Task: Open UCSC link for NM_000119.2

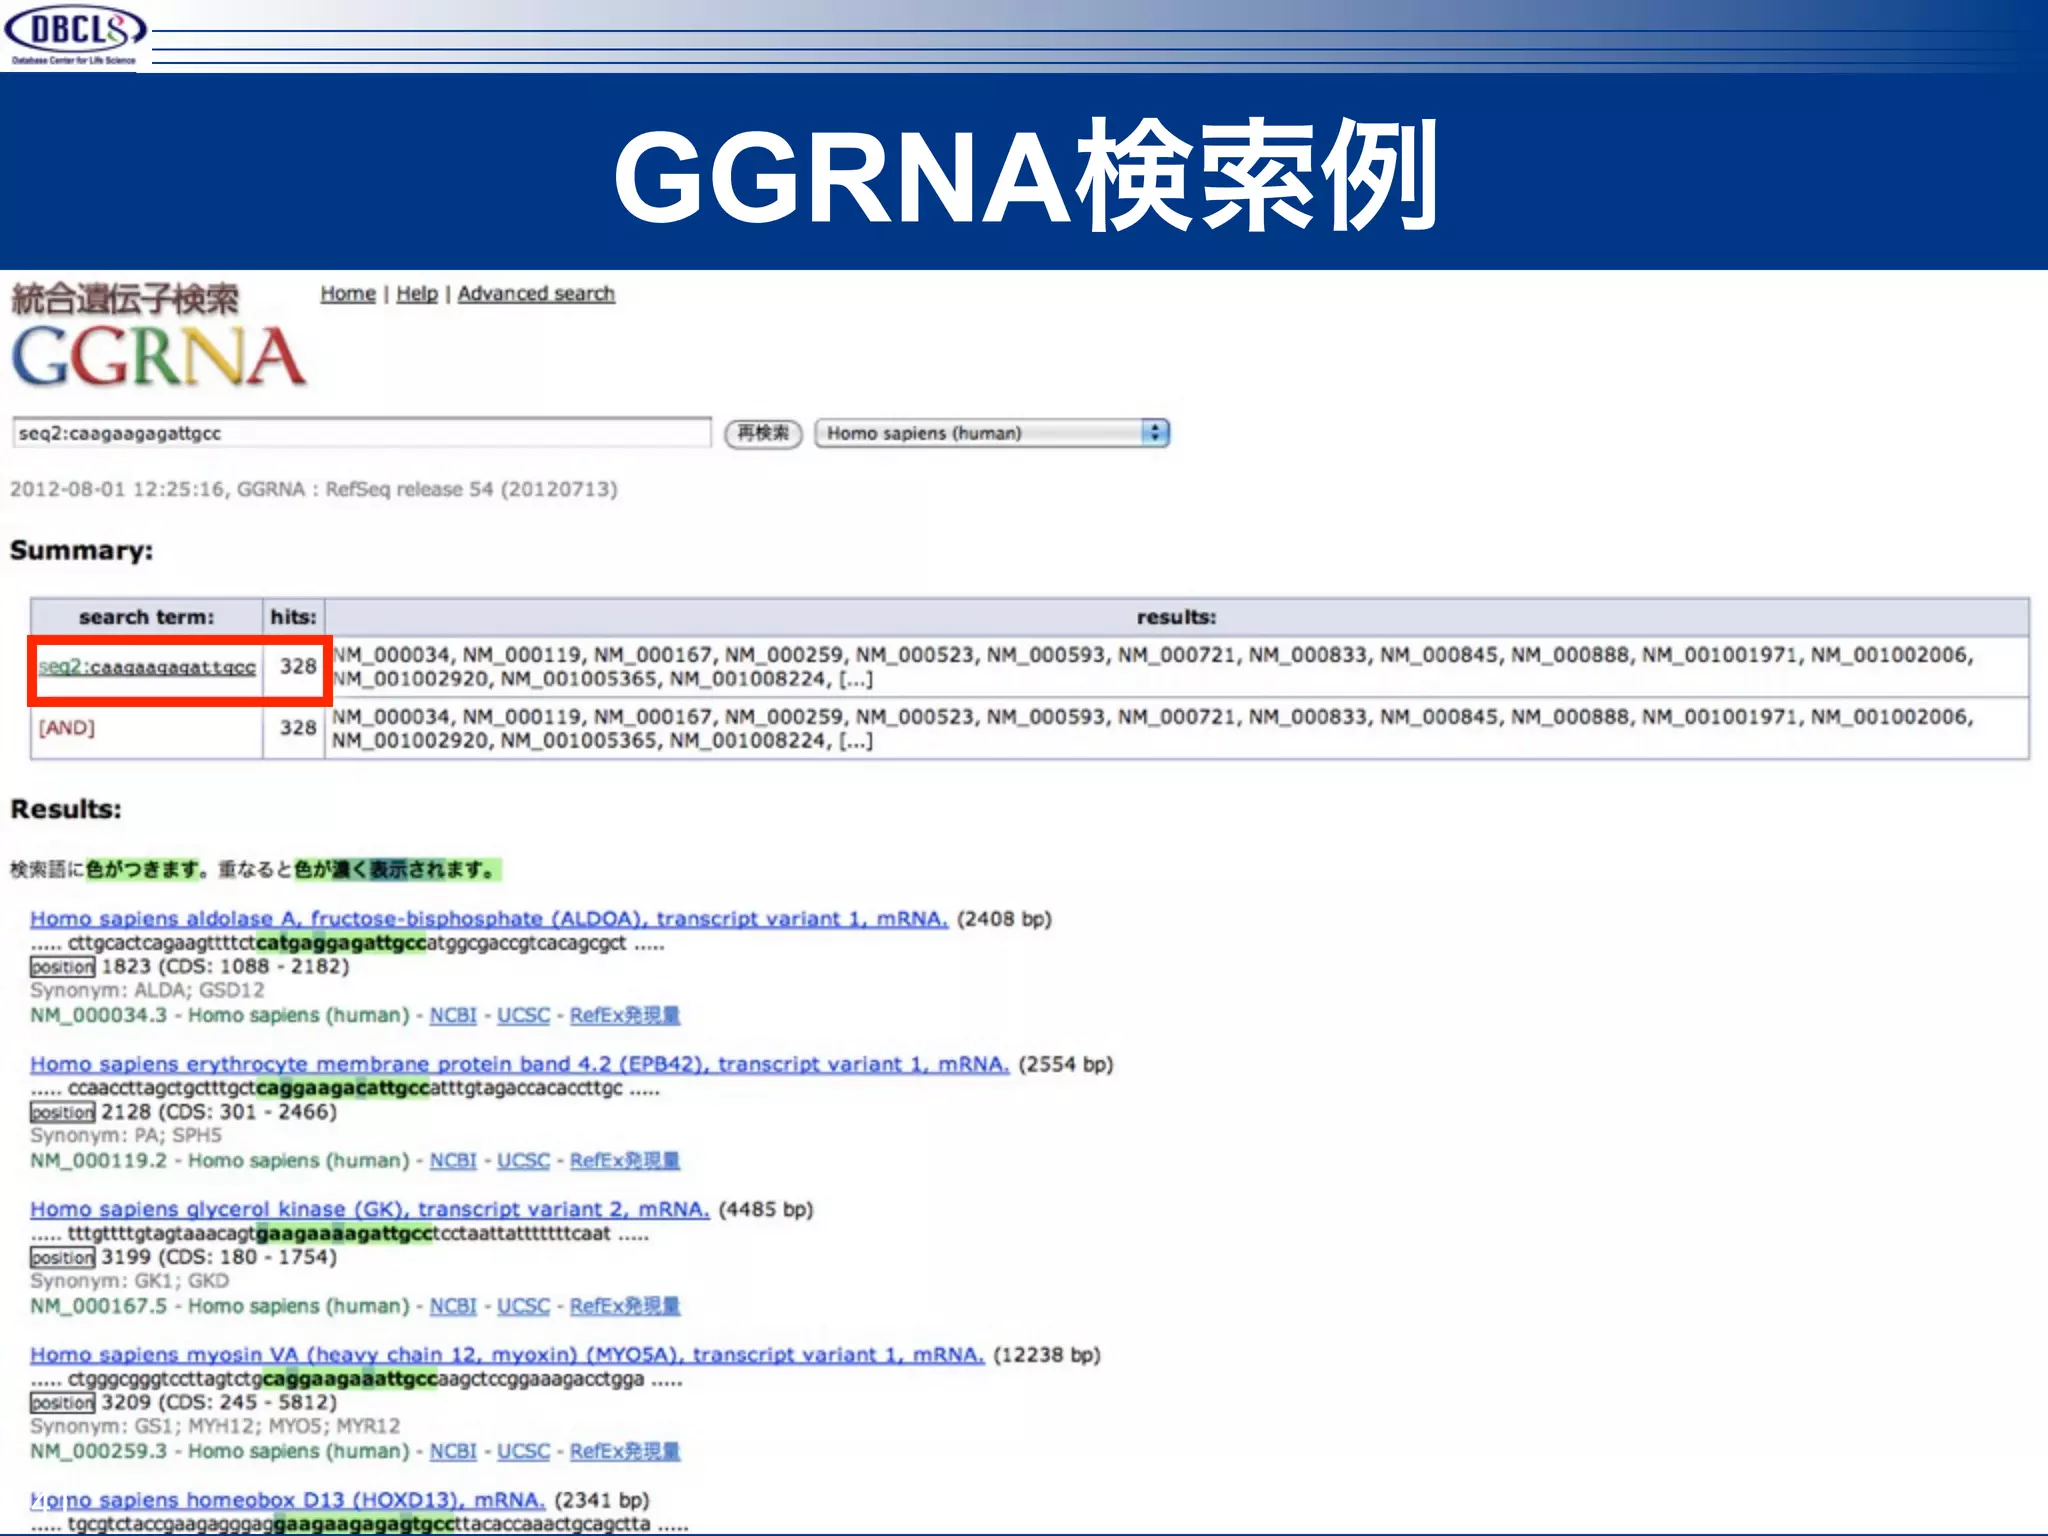Action: pyautogui.click(x=523, y=1161)
